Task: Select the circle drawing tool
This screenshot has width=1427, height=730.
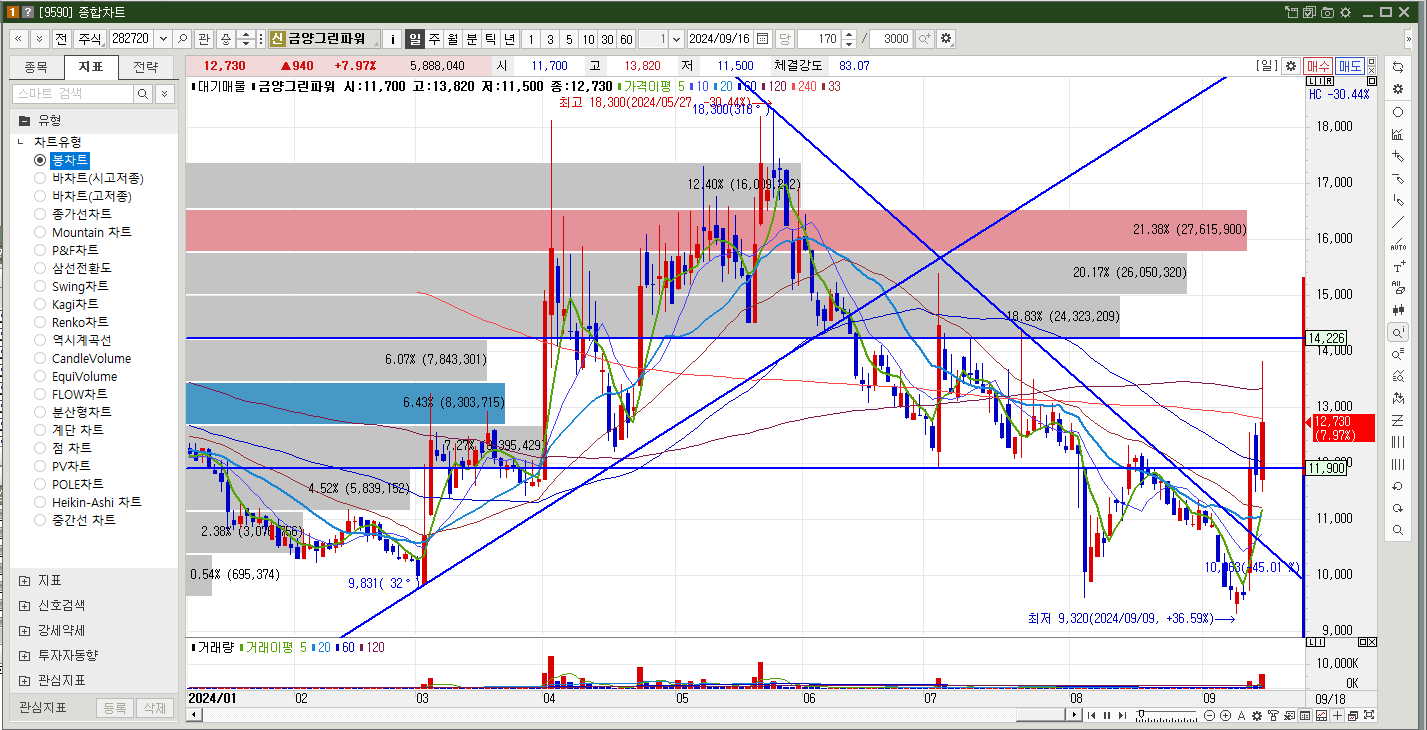Action: 1397,112
